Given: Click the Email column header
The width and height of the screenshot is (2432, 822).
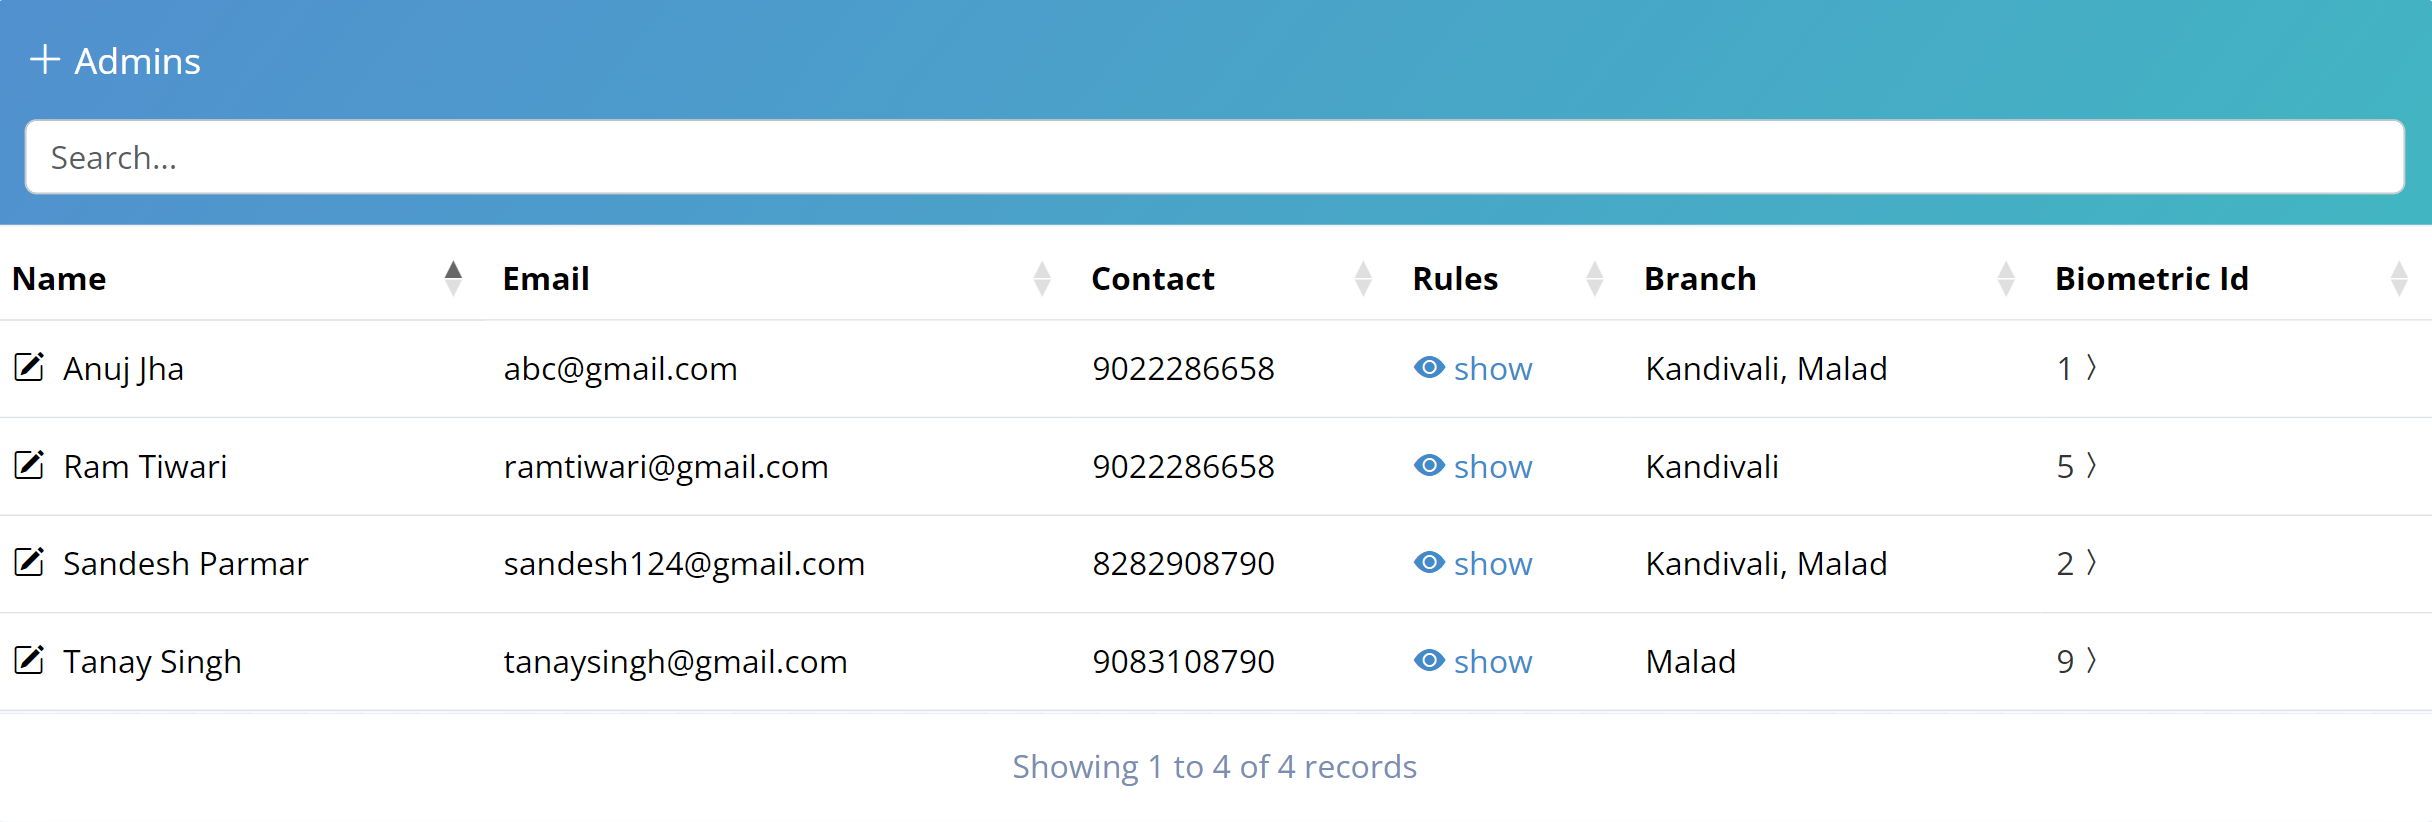Looking at the screenshot, I should [546, 278].
